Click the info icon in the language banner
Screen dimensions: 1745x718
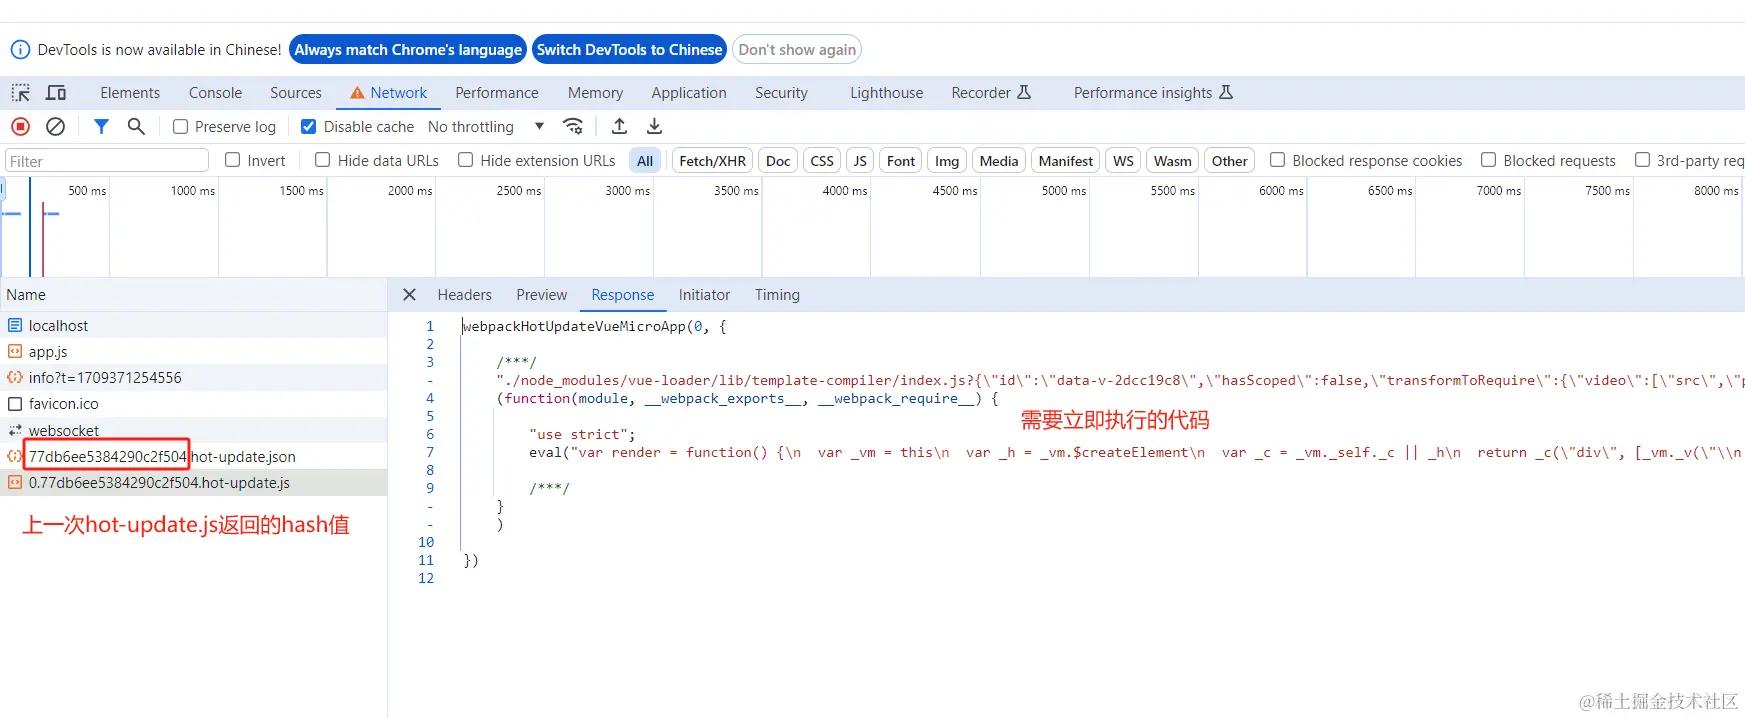(20, 49)
